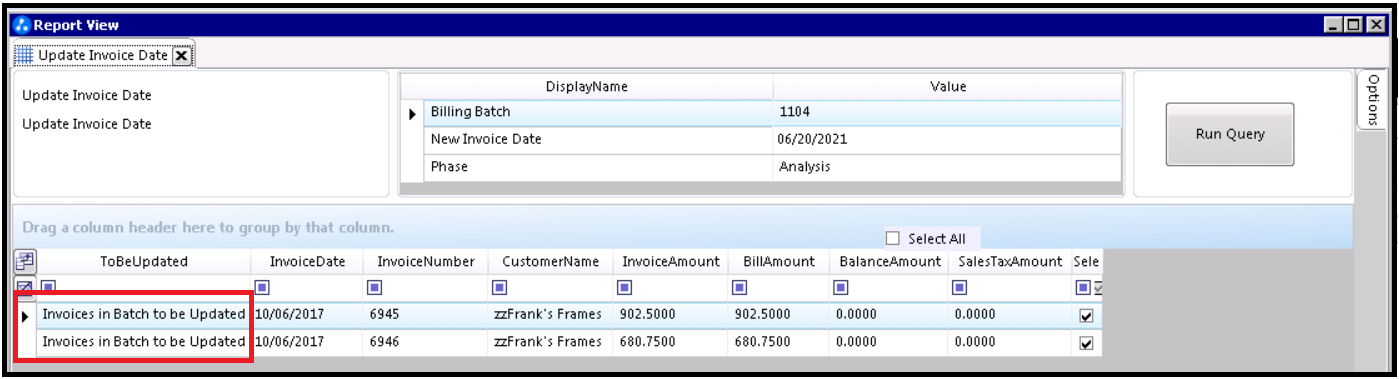Edit the New Invoice Date value 06/20/2021
The height and width of the screenshot is (379, 1399).
(x=947, y=140)
